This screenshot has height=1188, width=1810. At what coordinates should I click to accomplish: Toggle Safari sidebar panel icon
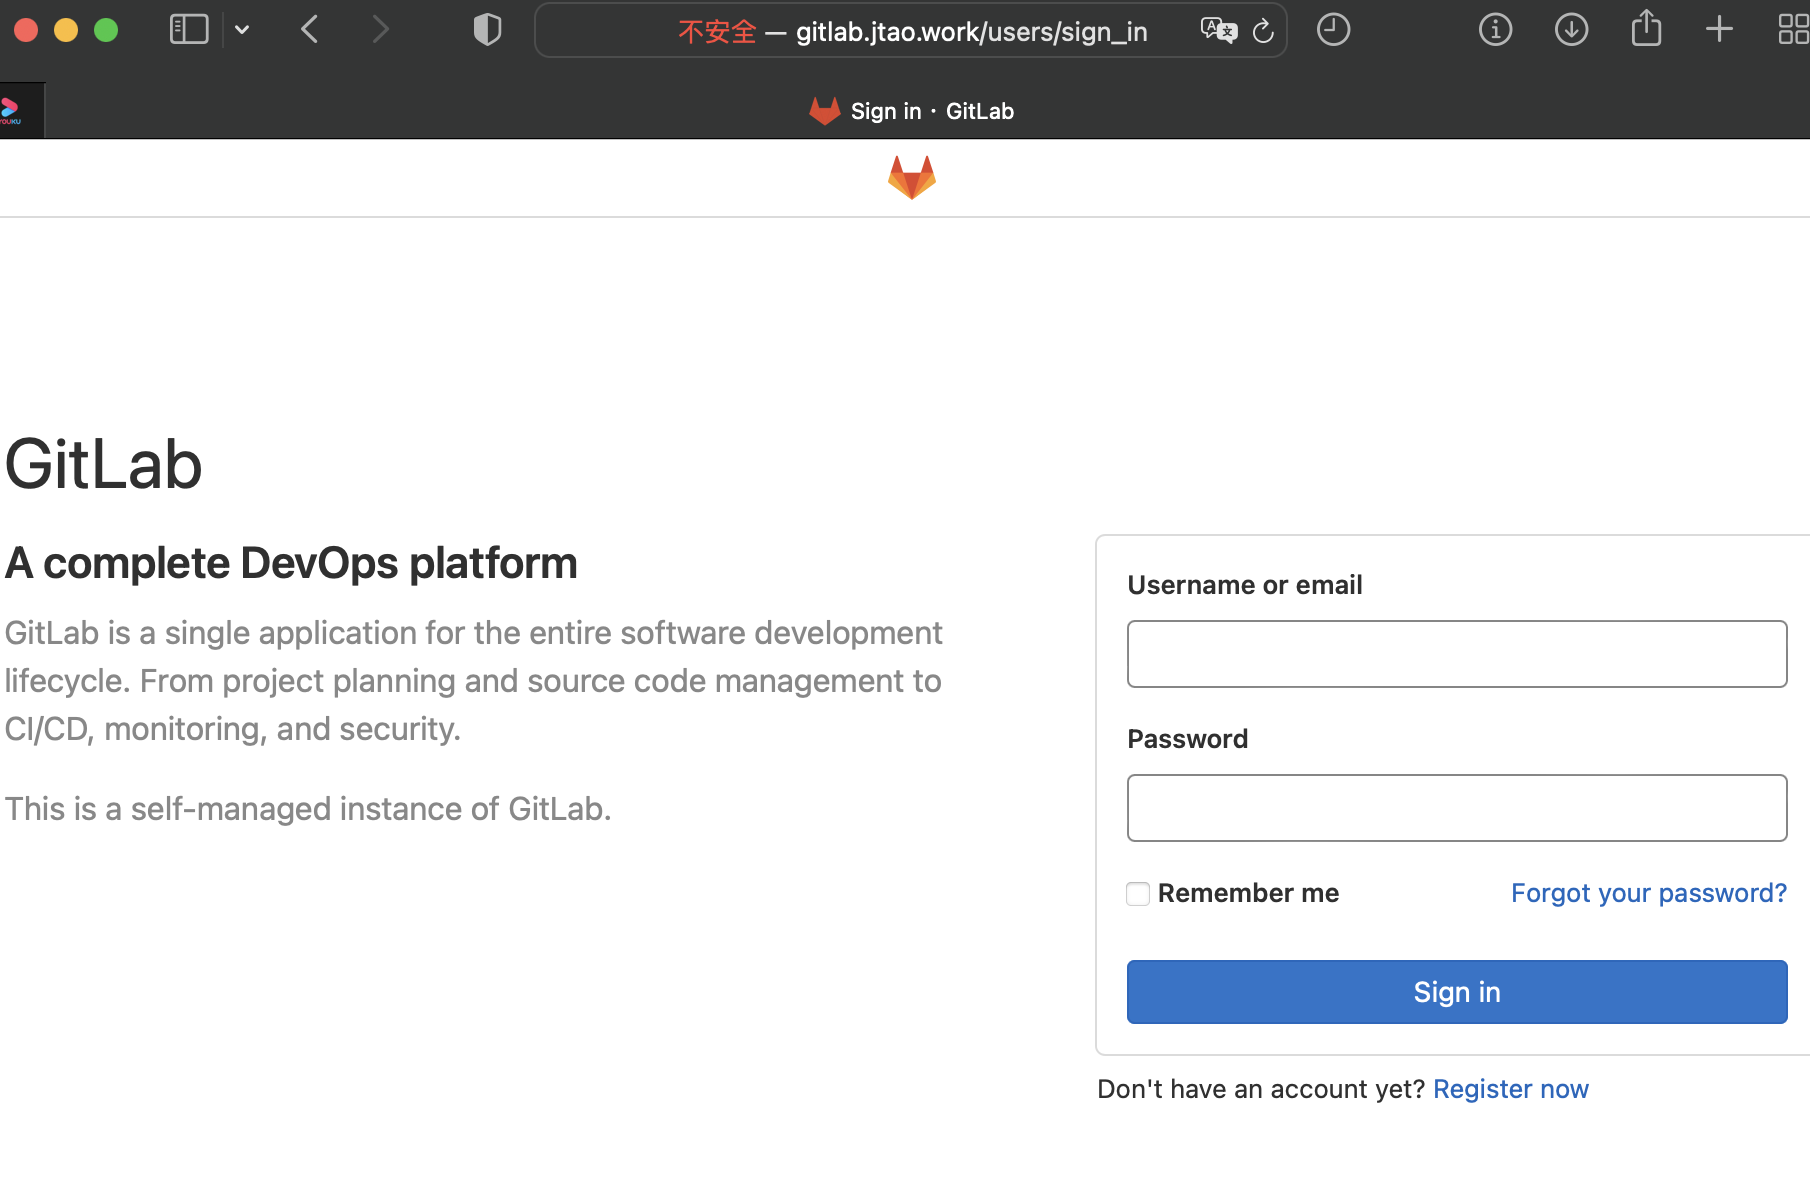189,30
